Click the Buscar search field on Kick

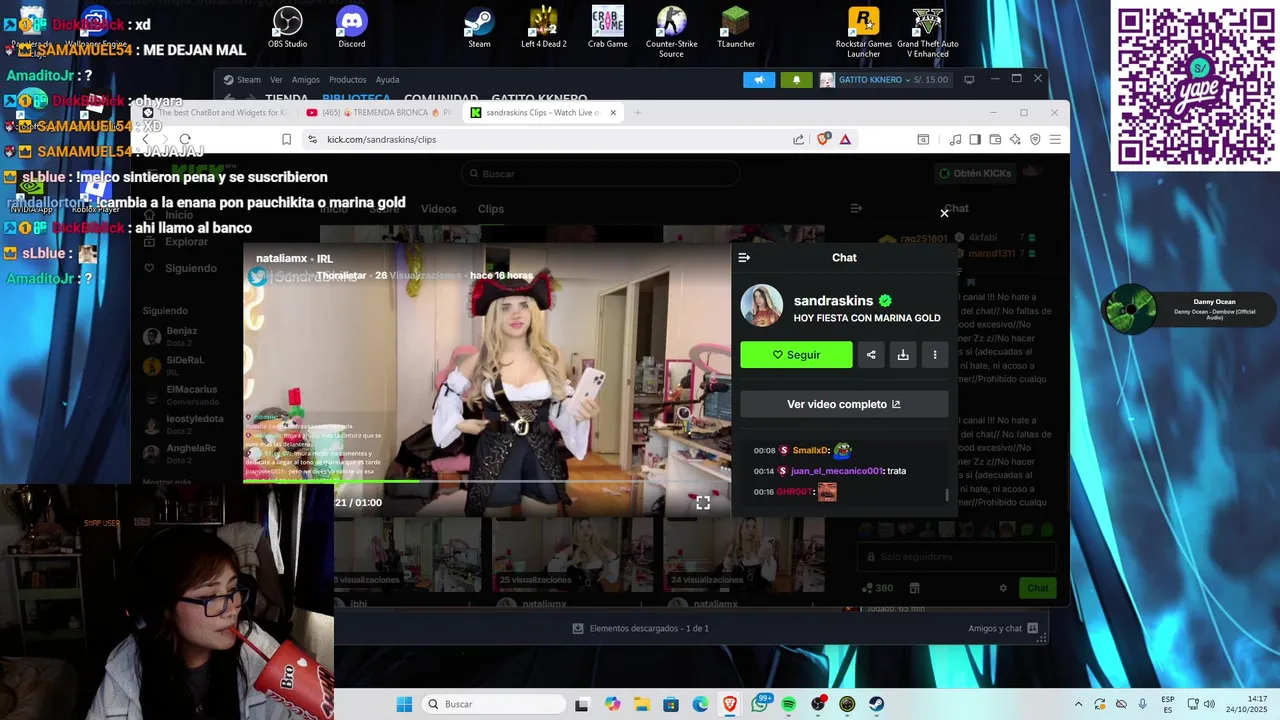[x=600, y=174]
